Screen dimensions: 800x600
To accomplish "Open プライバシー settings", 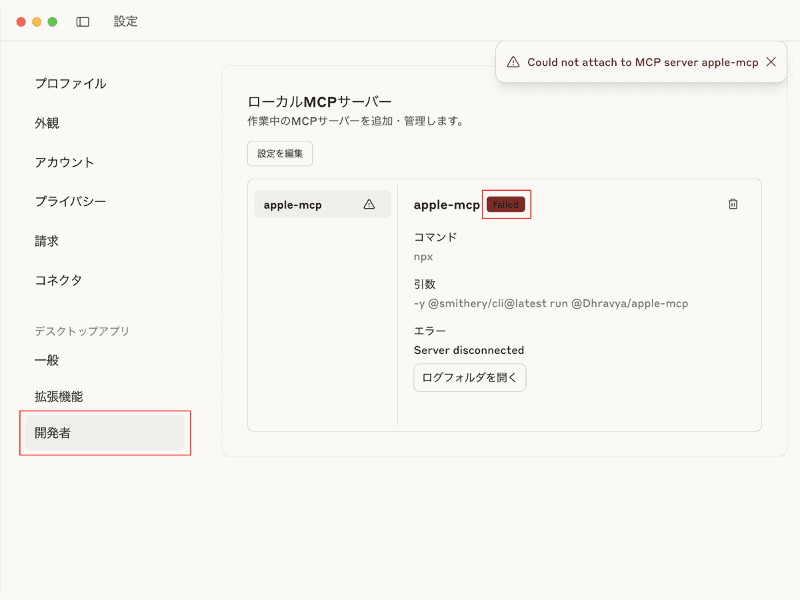I will [72, 201].
